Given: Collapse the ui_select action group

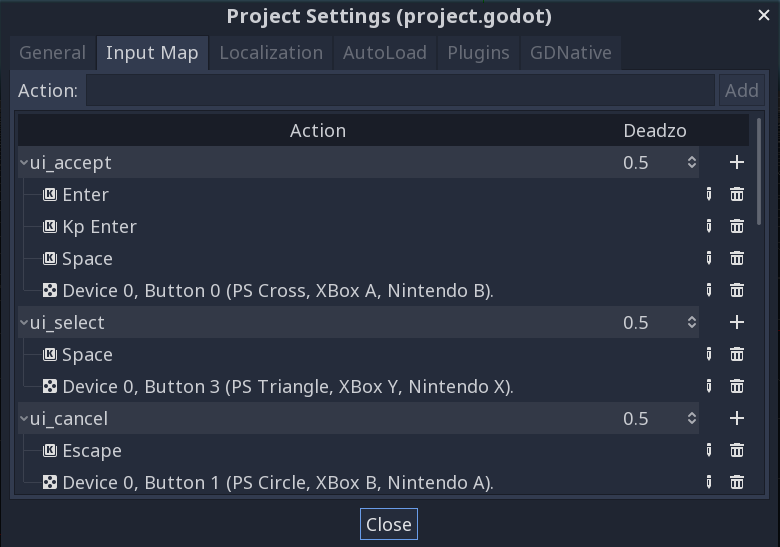Looking at the screenshot, I should pos(24,322).
